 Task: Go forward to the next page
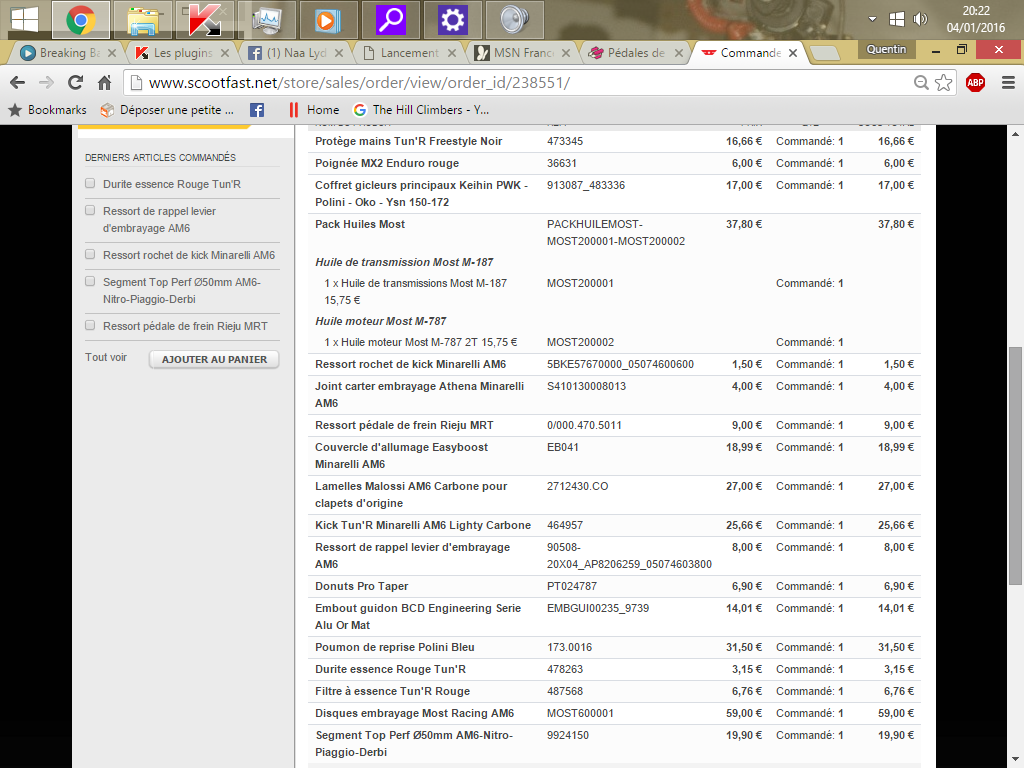click(x=46, y=82)
